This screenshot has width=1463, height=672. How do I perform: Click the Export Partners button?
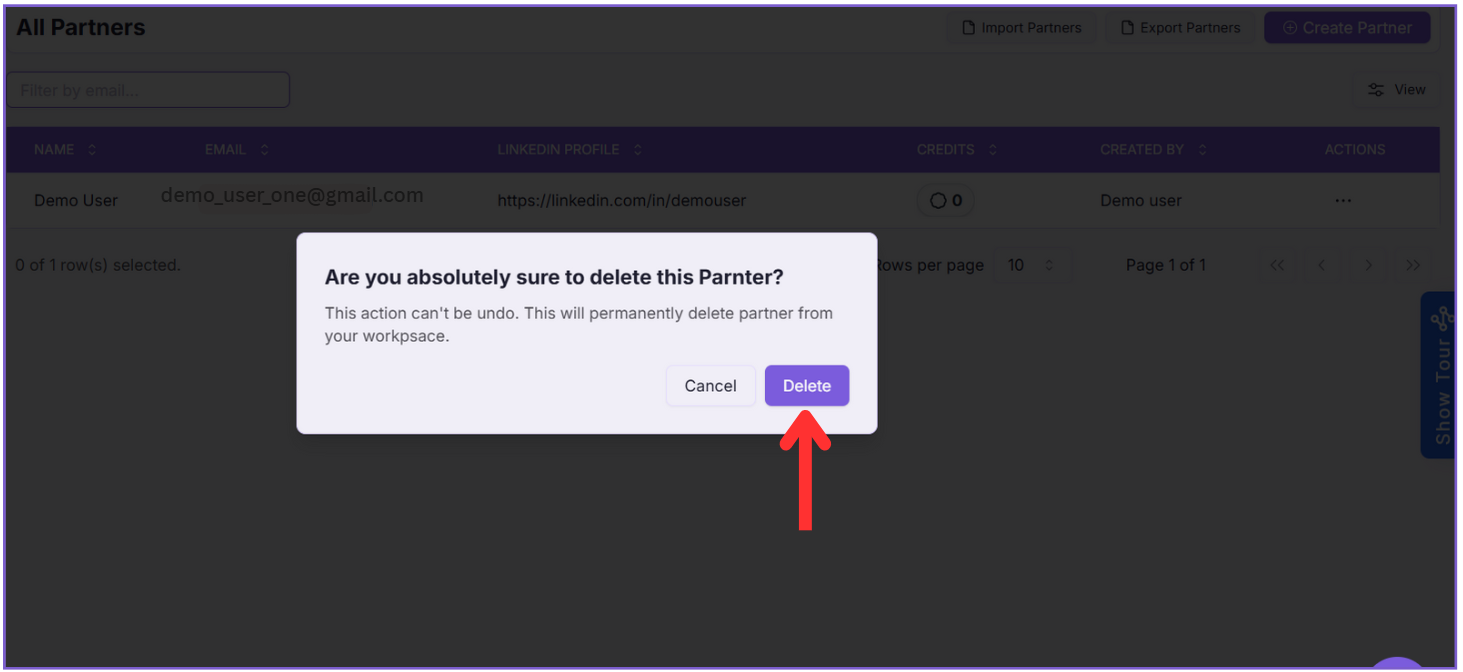(x=1180, y=28)
